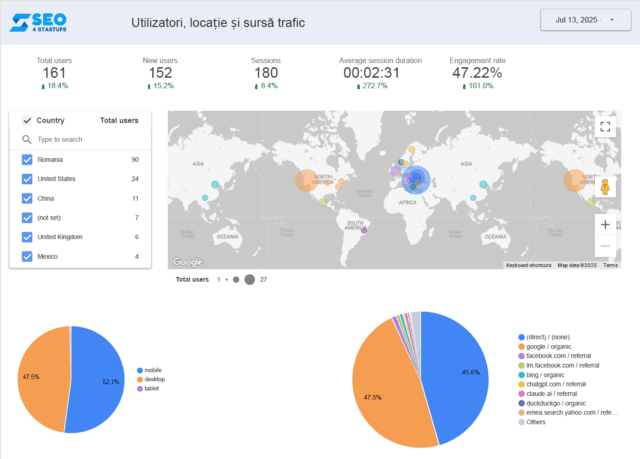Select the mobile legend color swatch
This screenshot has width=640, height=459.
[140, 370]
